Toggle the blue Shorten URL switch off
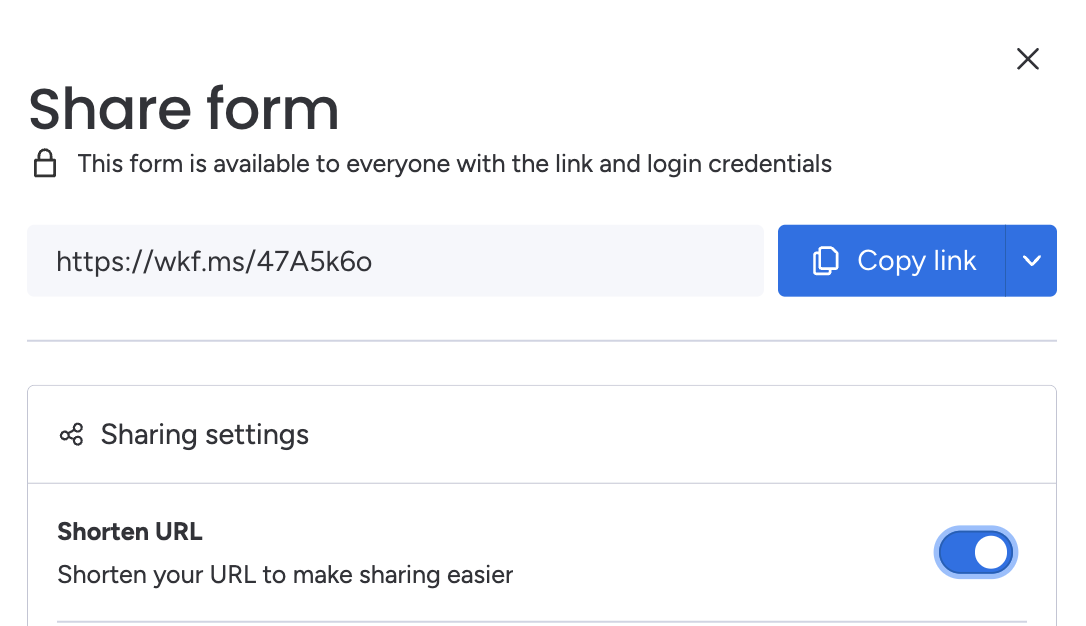 tap(976, 552)
